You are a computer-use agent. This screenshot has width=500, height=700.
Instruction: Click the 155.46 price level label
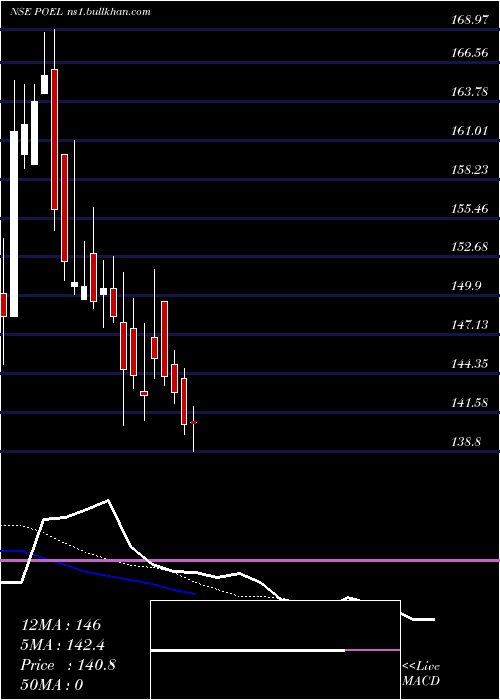(470, 208)
